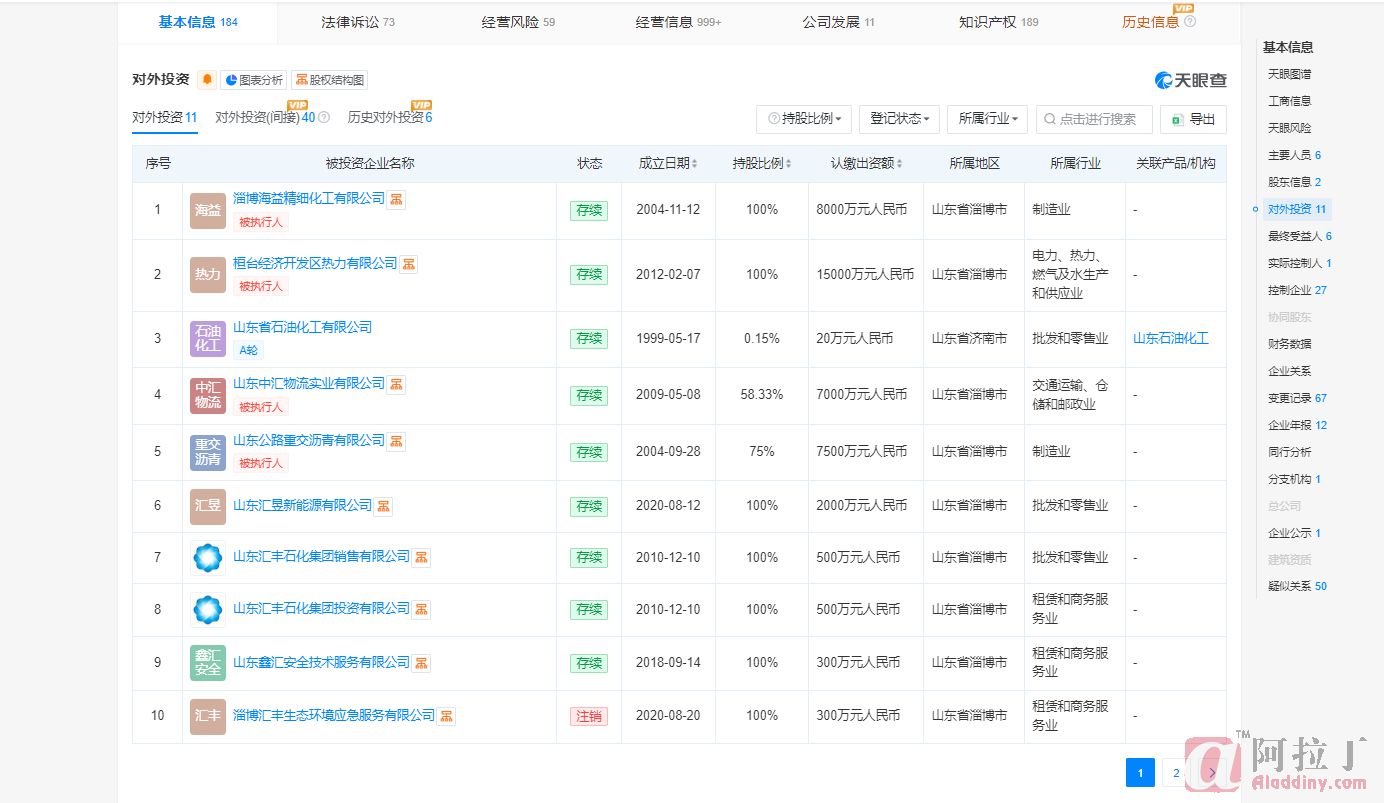The image size is (1384, 803).
Task: Click equity icon next to 山东汇丰石化集团投资有限公司
Action: (422, 609)
